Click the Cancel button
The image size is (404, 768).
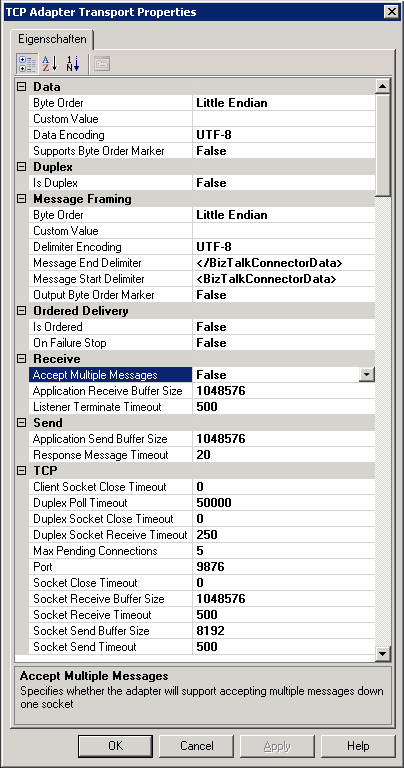click(197, 746)
